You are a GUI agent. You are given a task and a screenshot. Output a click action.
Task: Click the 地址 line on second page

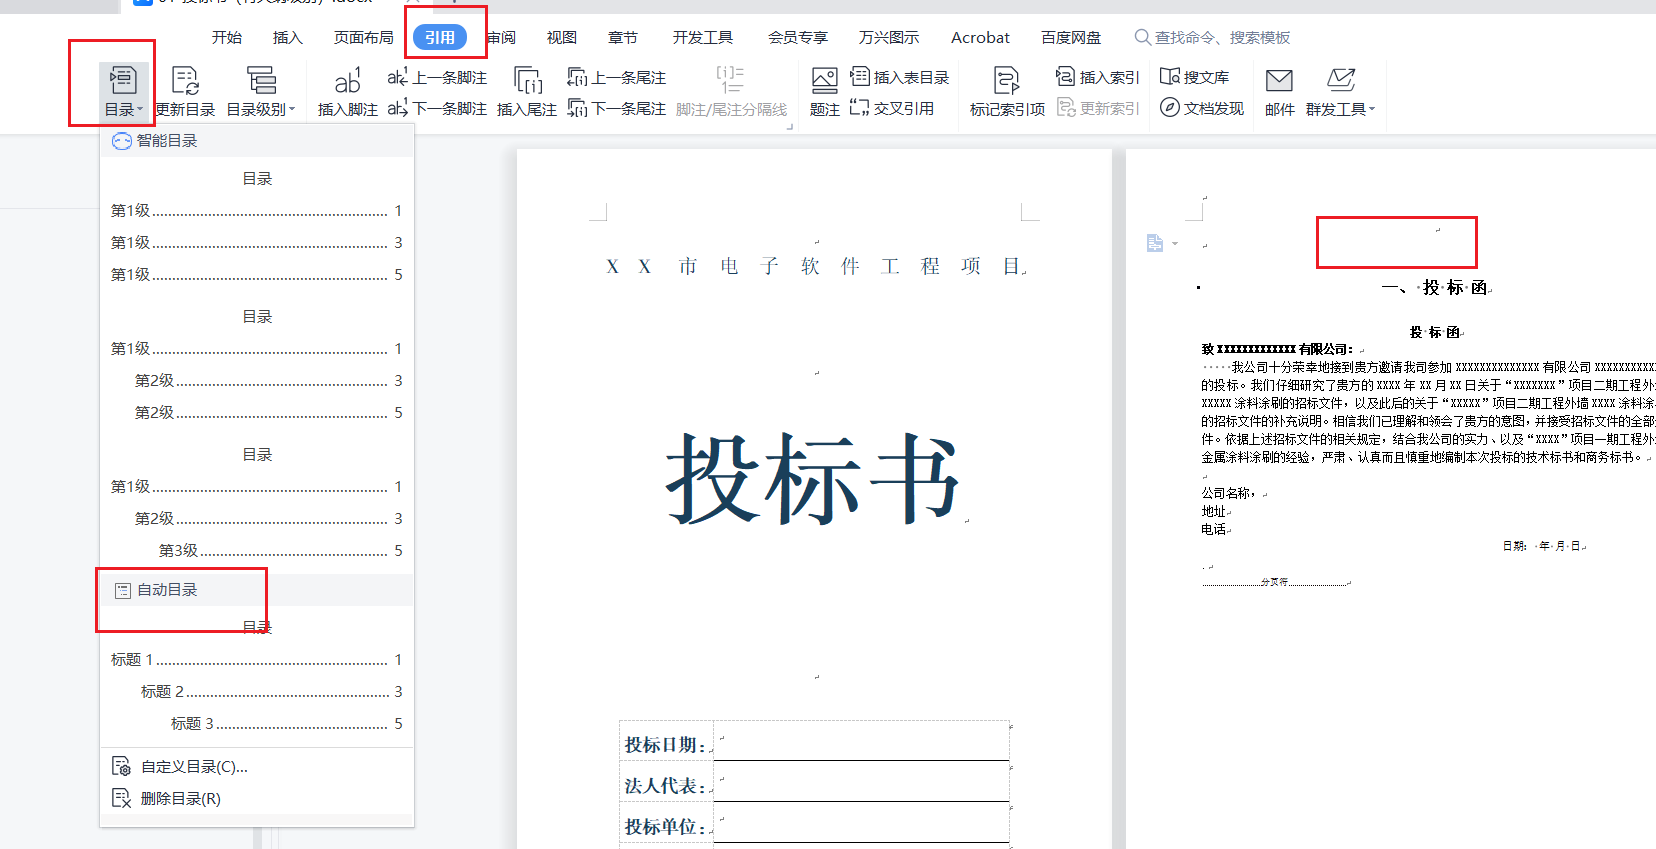point(1214,511)
